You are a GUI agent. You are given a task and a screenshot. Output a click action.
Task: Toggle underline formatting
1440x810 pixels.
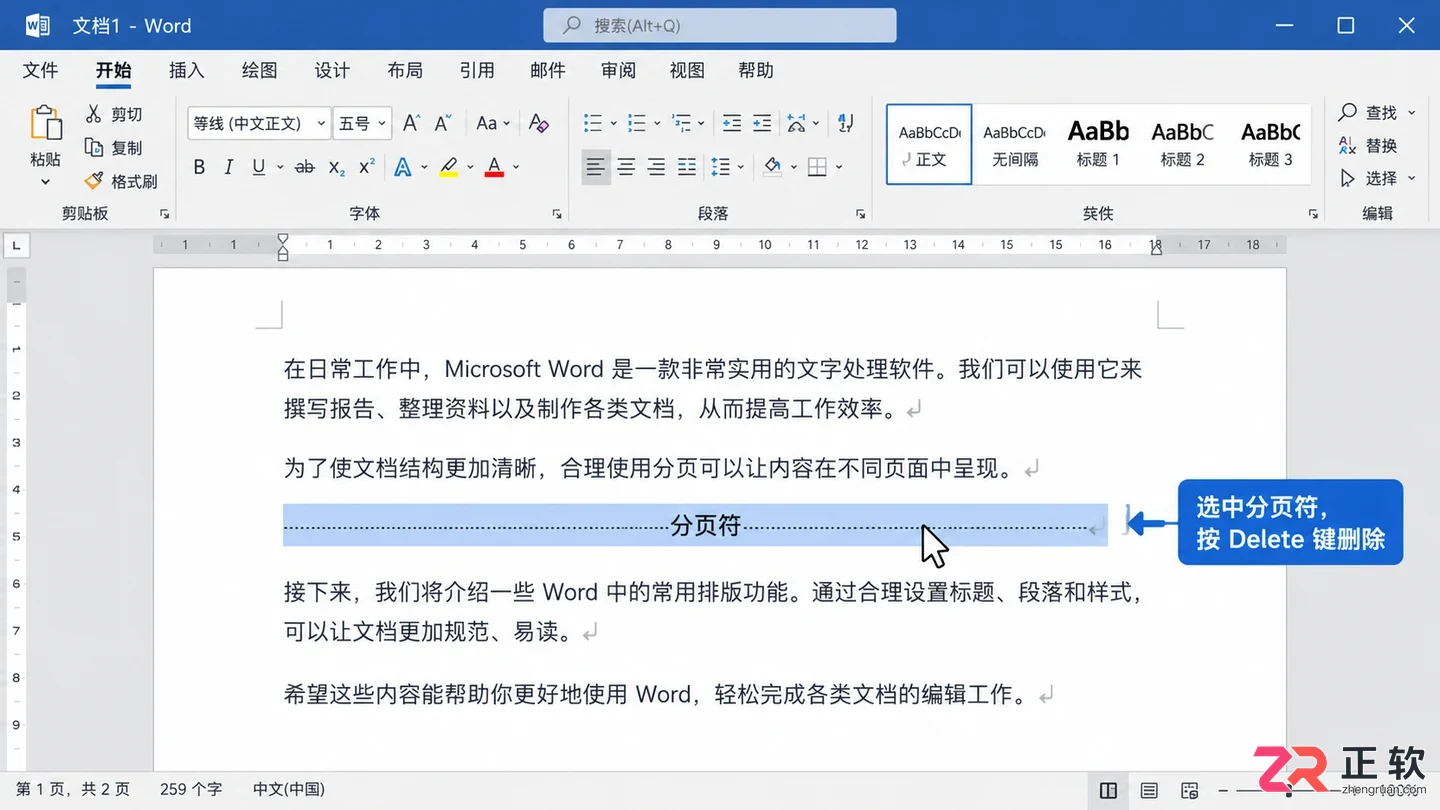259,167
